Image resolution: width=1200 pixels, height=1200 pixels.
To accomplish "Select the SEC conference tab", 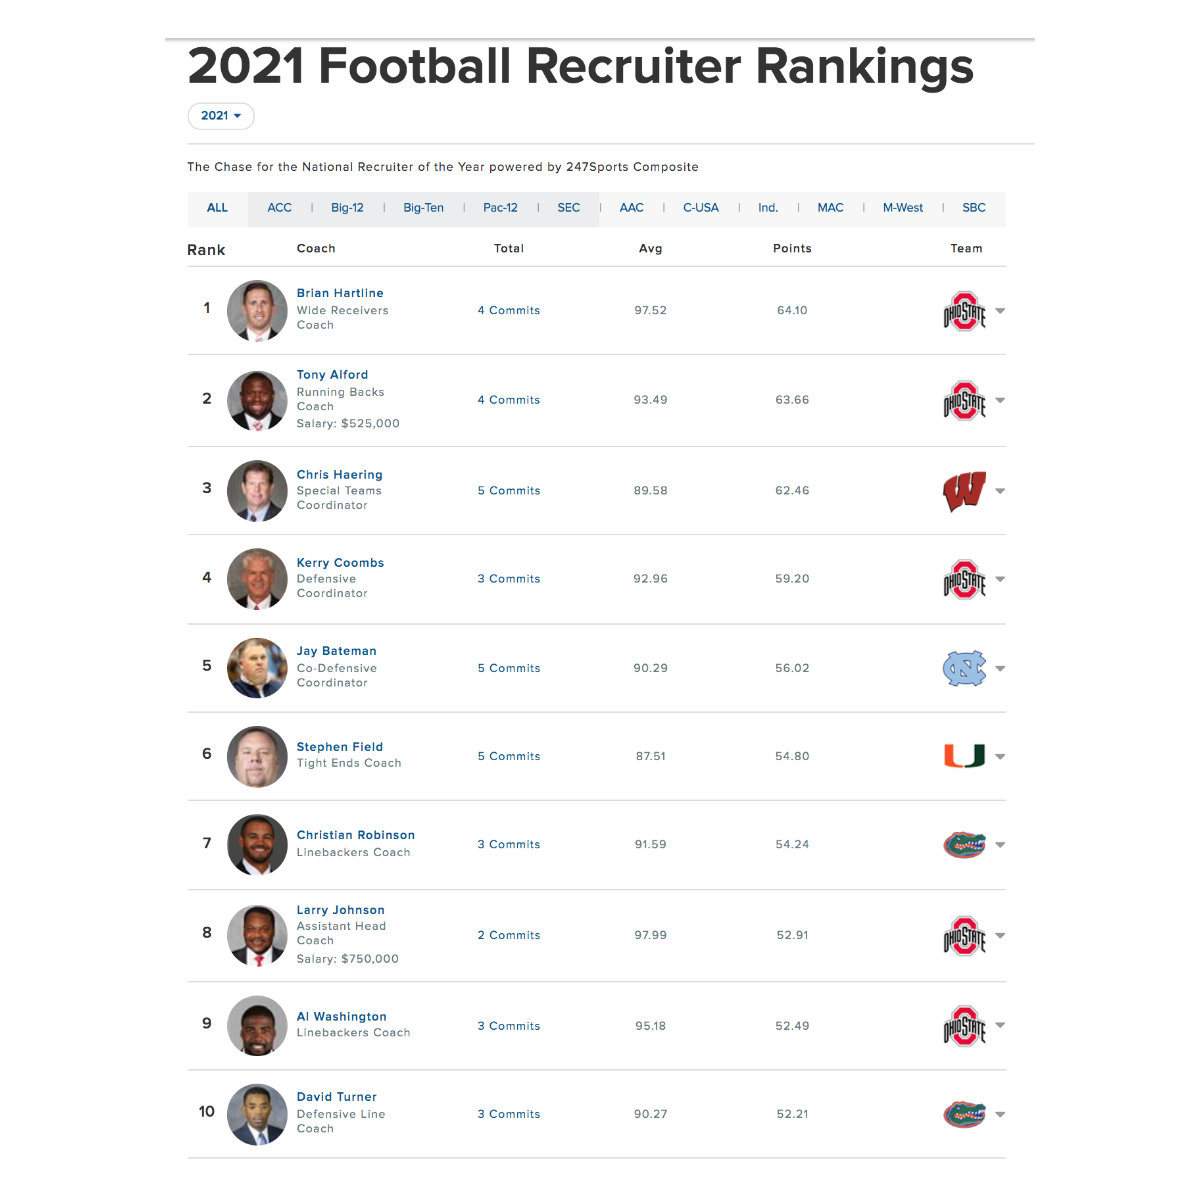I will 568,208.
